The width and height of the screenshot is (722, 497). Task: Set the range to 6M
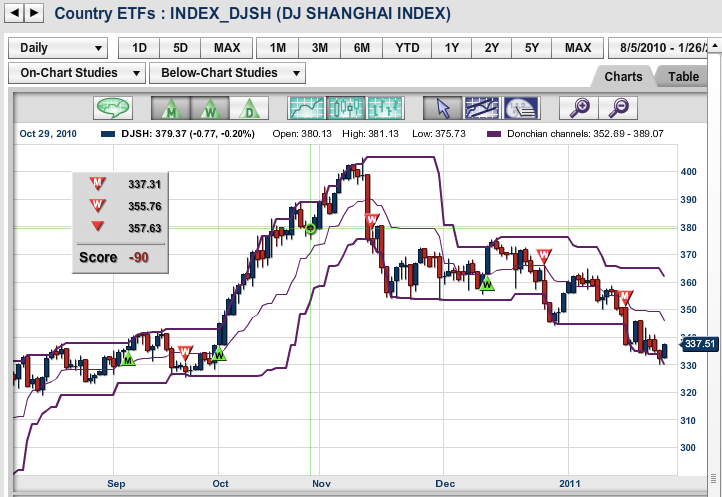click(361, 48)
